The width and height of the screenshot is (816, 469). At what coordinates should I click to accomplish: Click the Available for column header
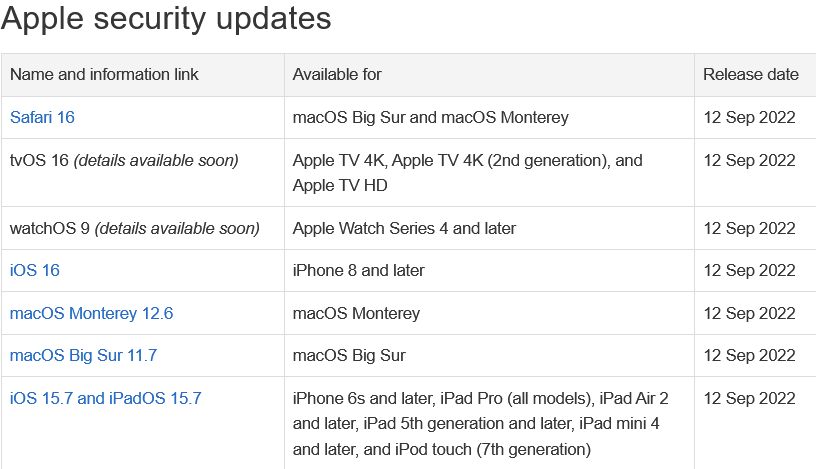pos(337,74)
